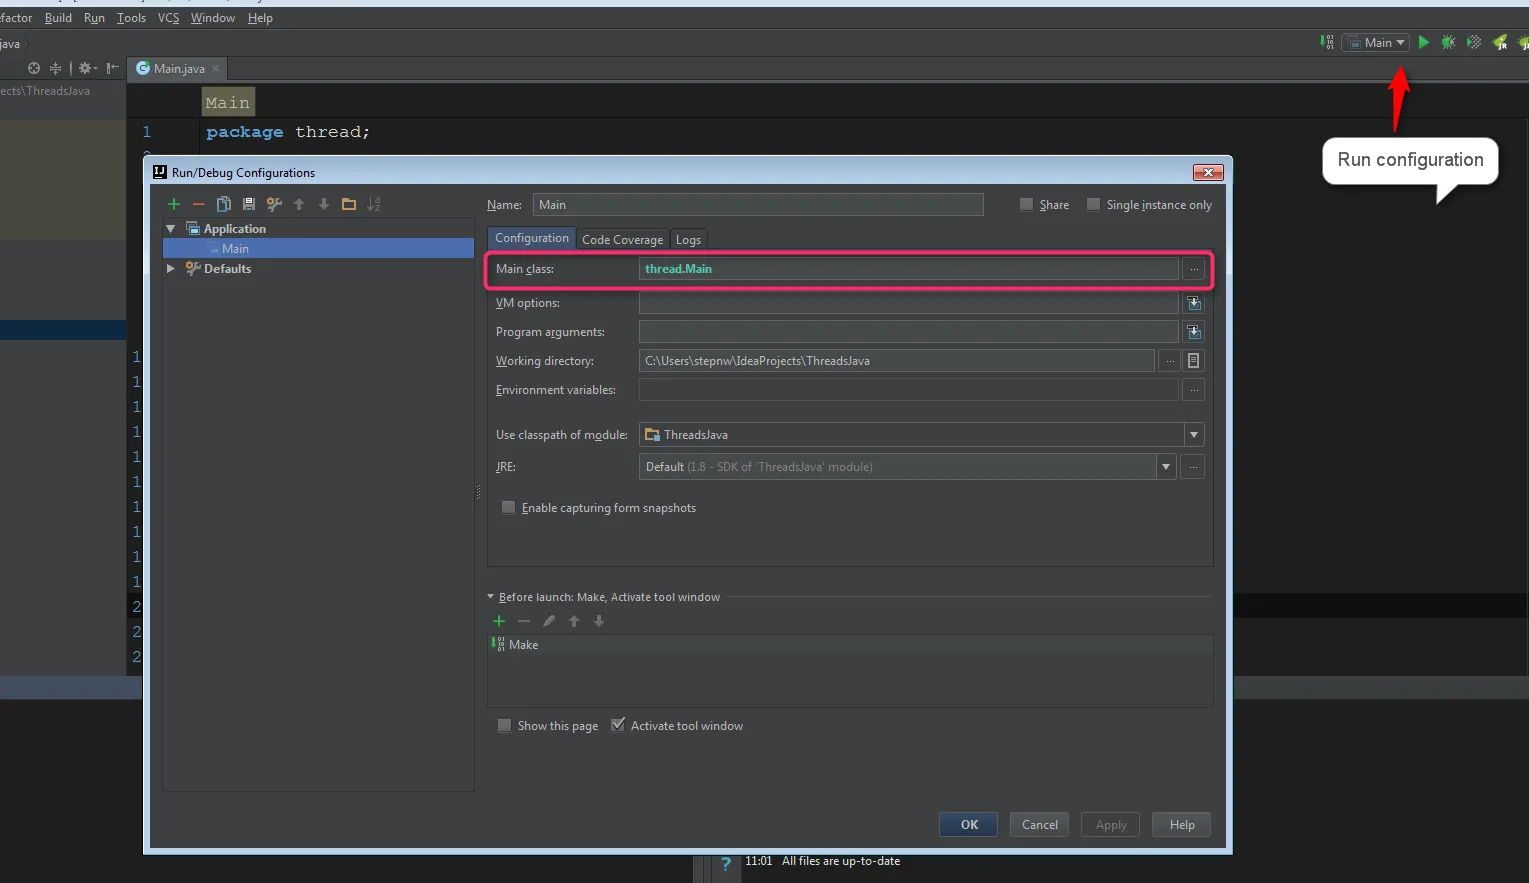
Task: Switch to the Logs tab
Action: pos(688,239)
